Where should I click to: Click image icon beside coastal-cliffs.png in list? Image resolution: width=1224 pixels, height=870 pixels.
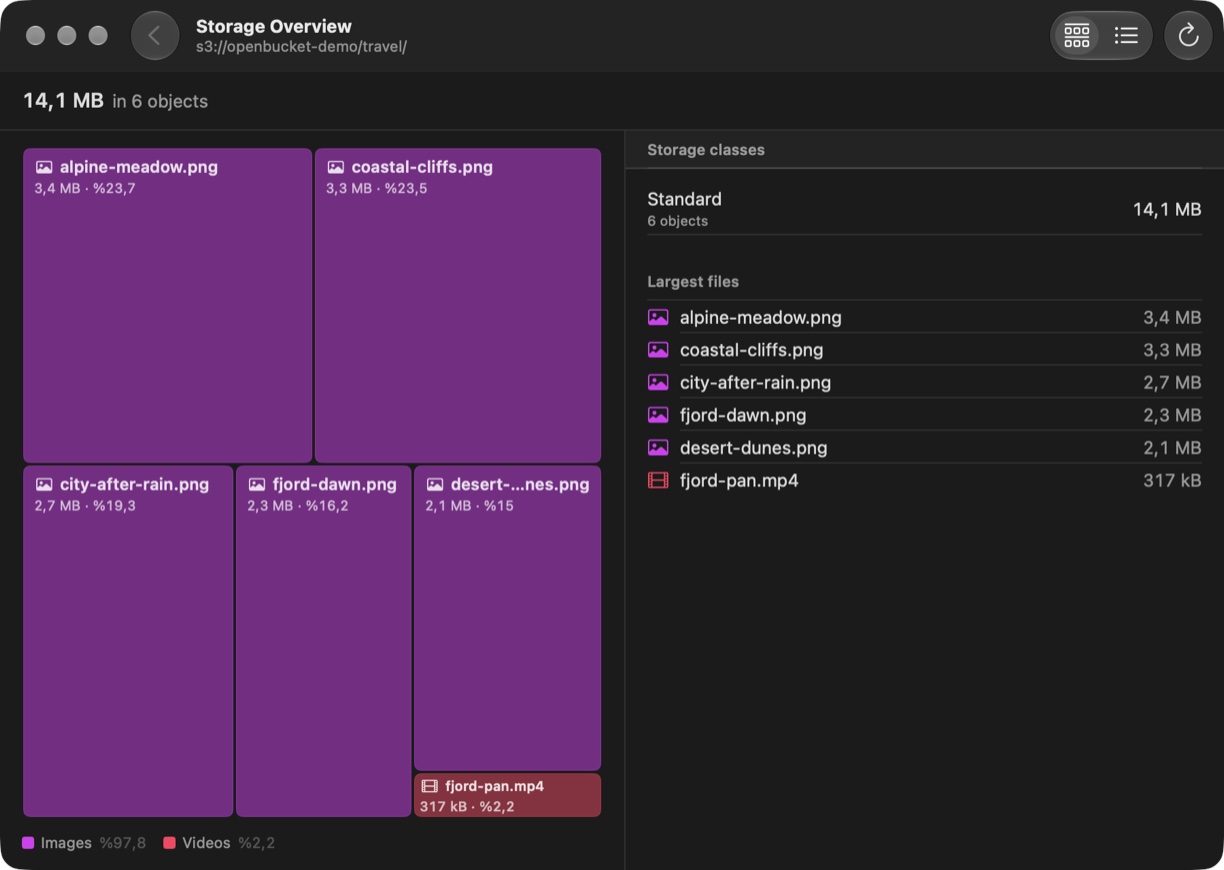click(658, 350)
